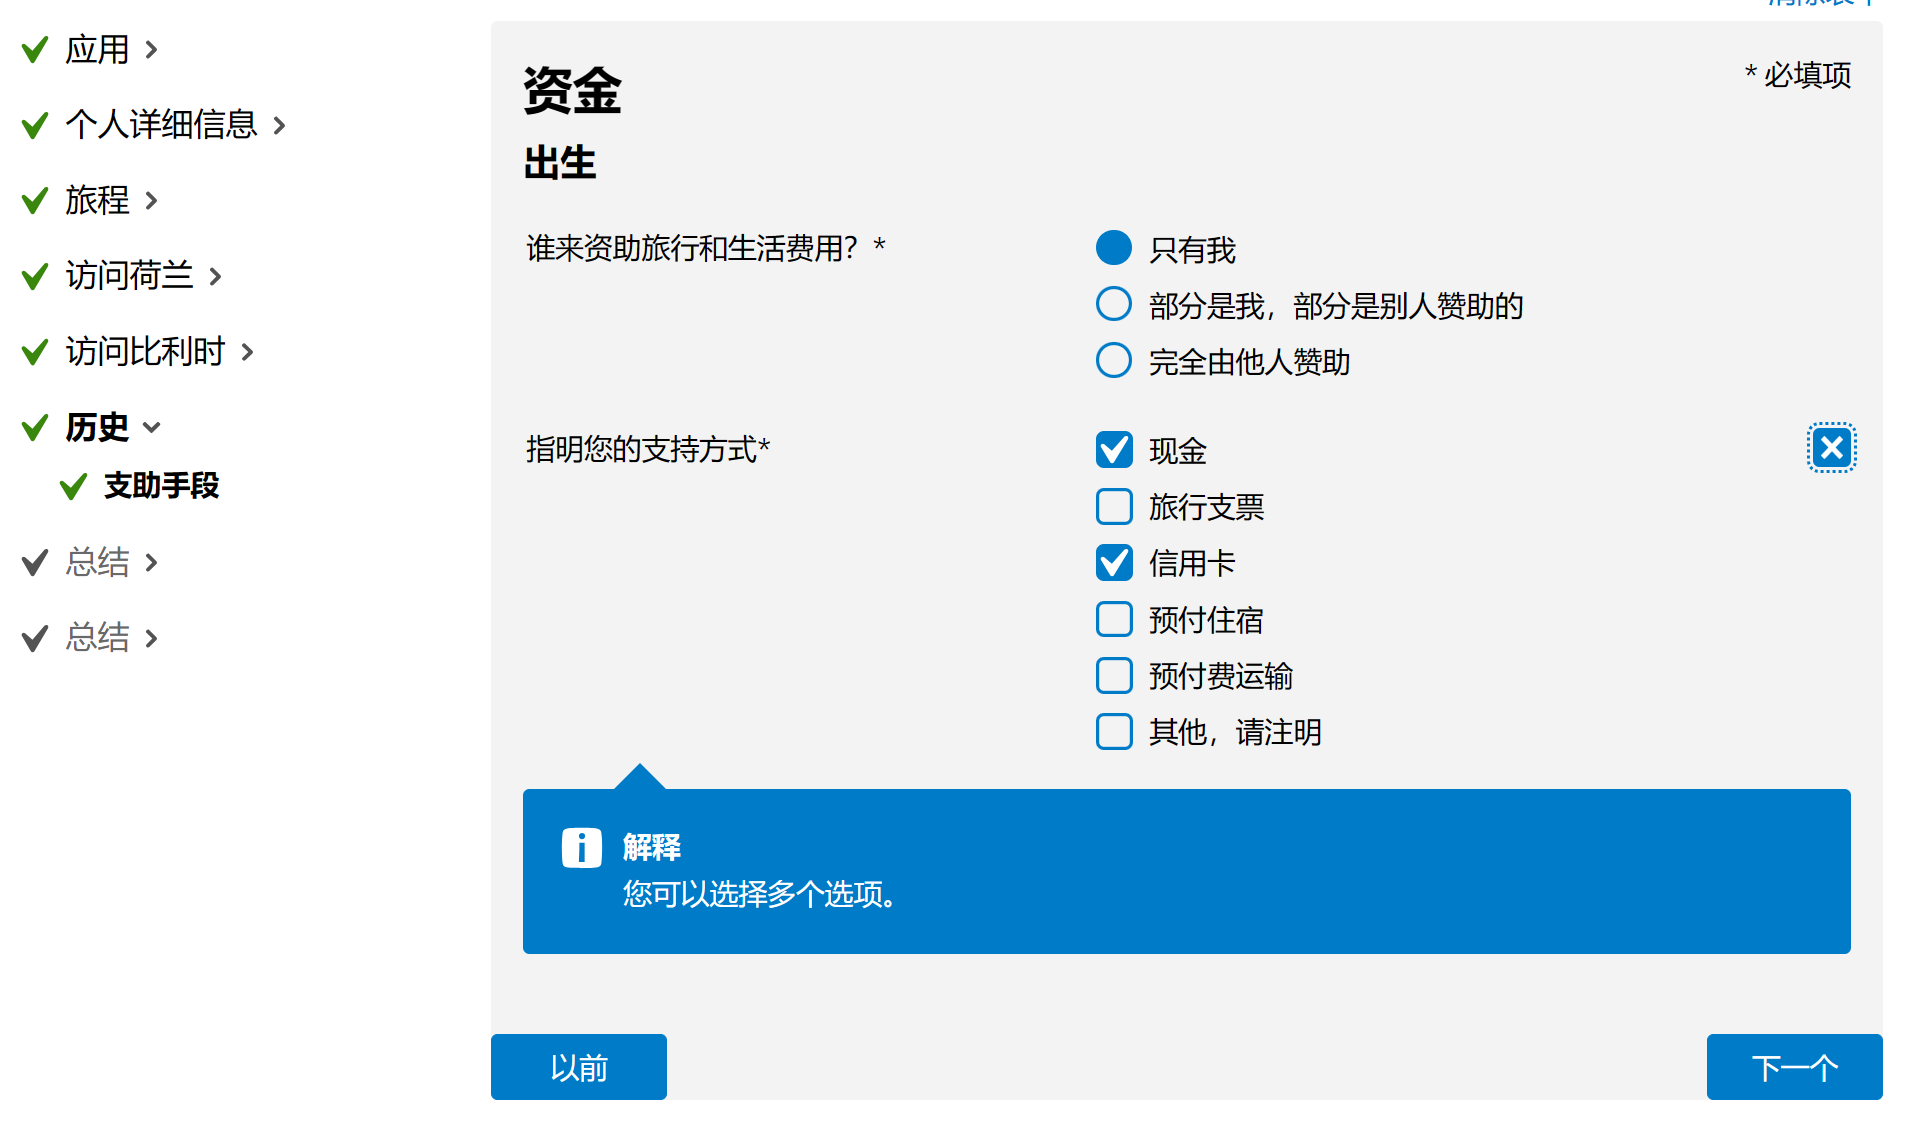Go to the 个人详细信息 step
Viewport: 1912px width, 1131px height.
point(161,125)
